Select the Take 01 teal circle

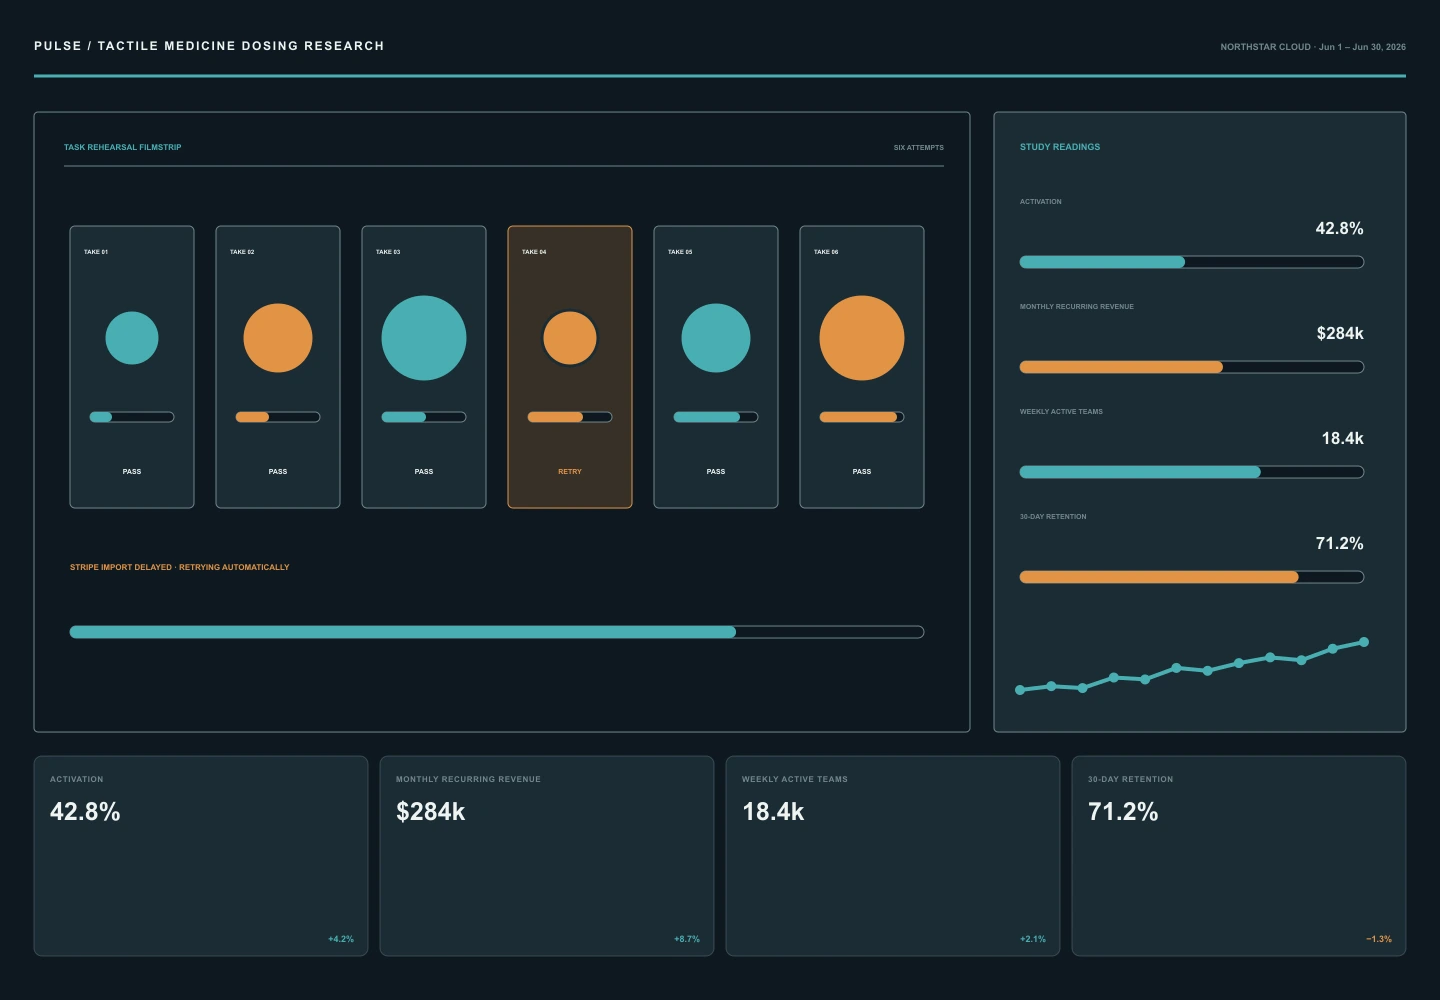pos(132,338)
